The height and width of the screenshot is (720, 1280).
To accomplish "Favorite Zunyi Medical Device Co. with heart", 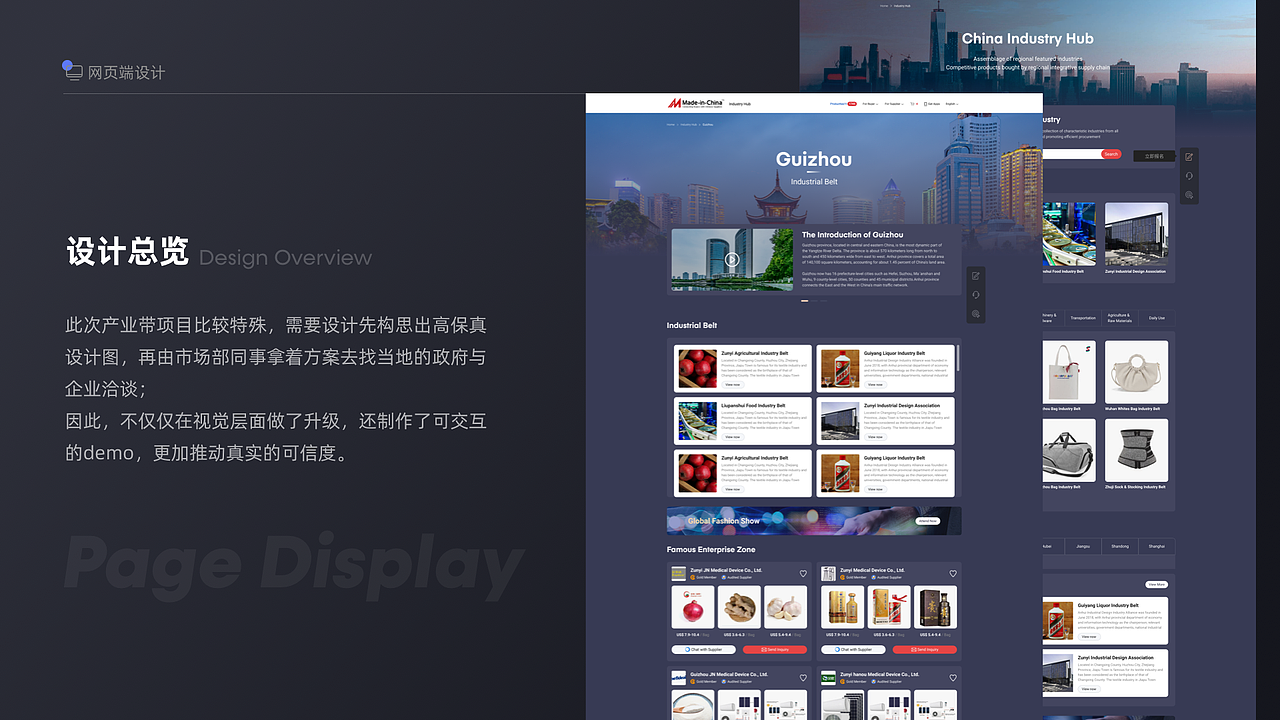I will click(953, 574).
